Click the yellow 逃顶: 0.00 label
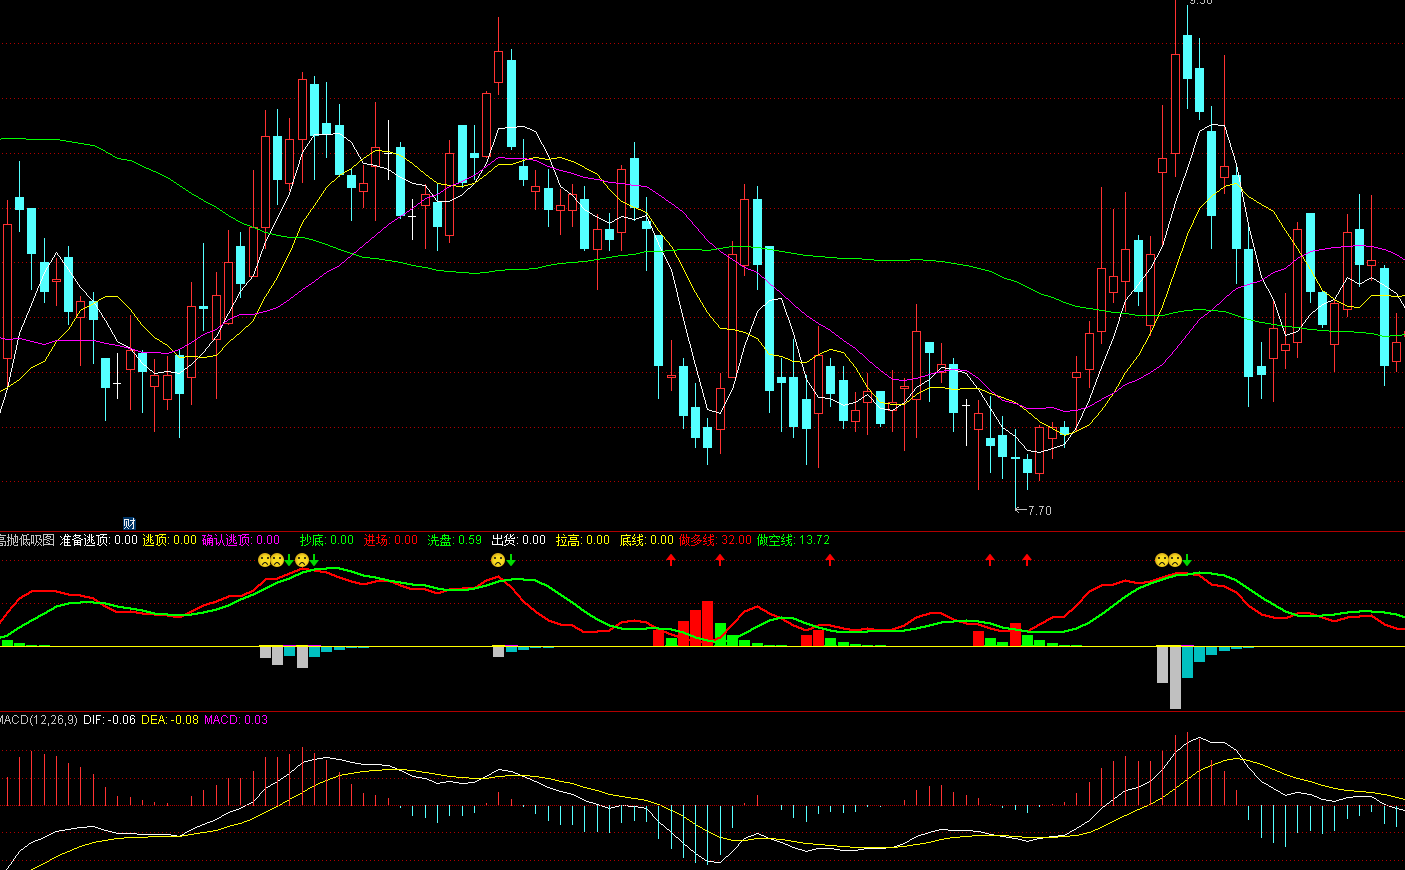The width and height of the screenshot is (1405, 870). (x=170, y=540)
